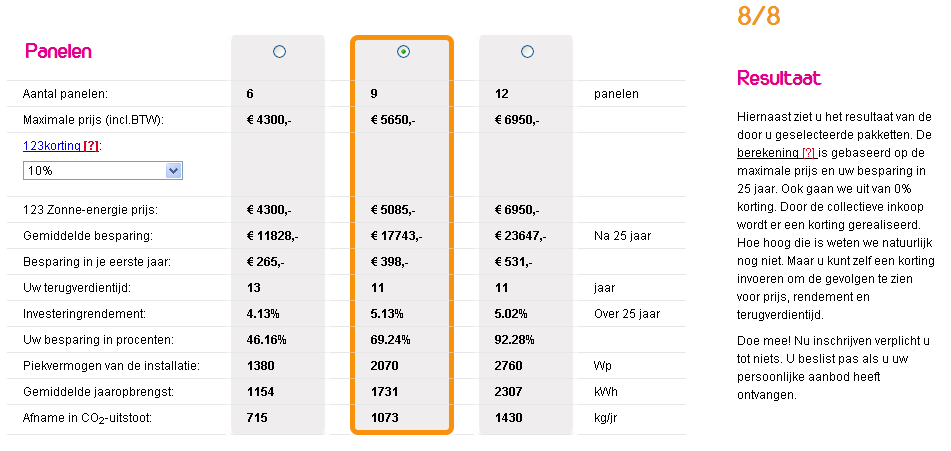Viewport: 951px width, 451px height.
Task: Open the 123korting percentage dropdown
Action: click(102, 170)
